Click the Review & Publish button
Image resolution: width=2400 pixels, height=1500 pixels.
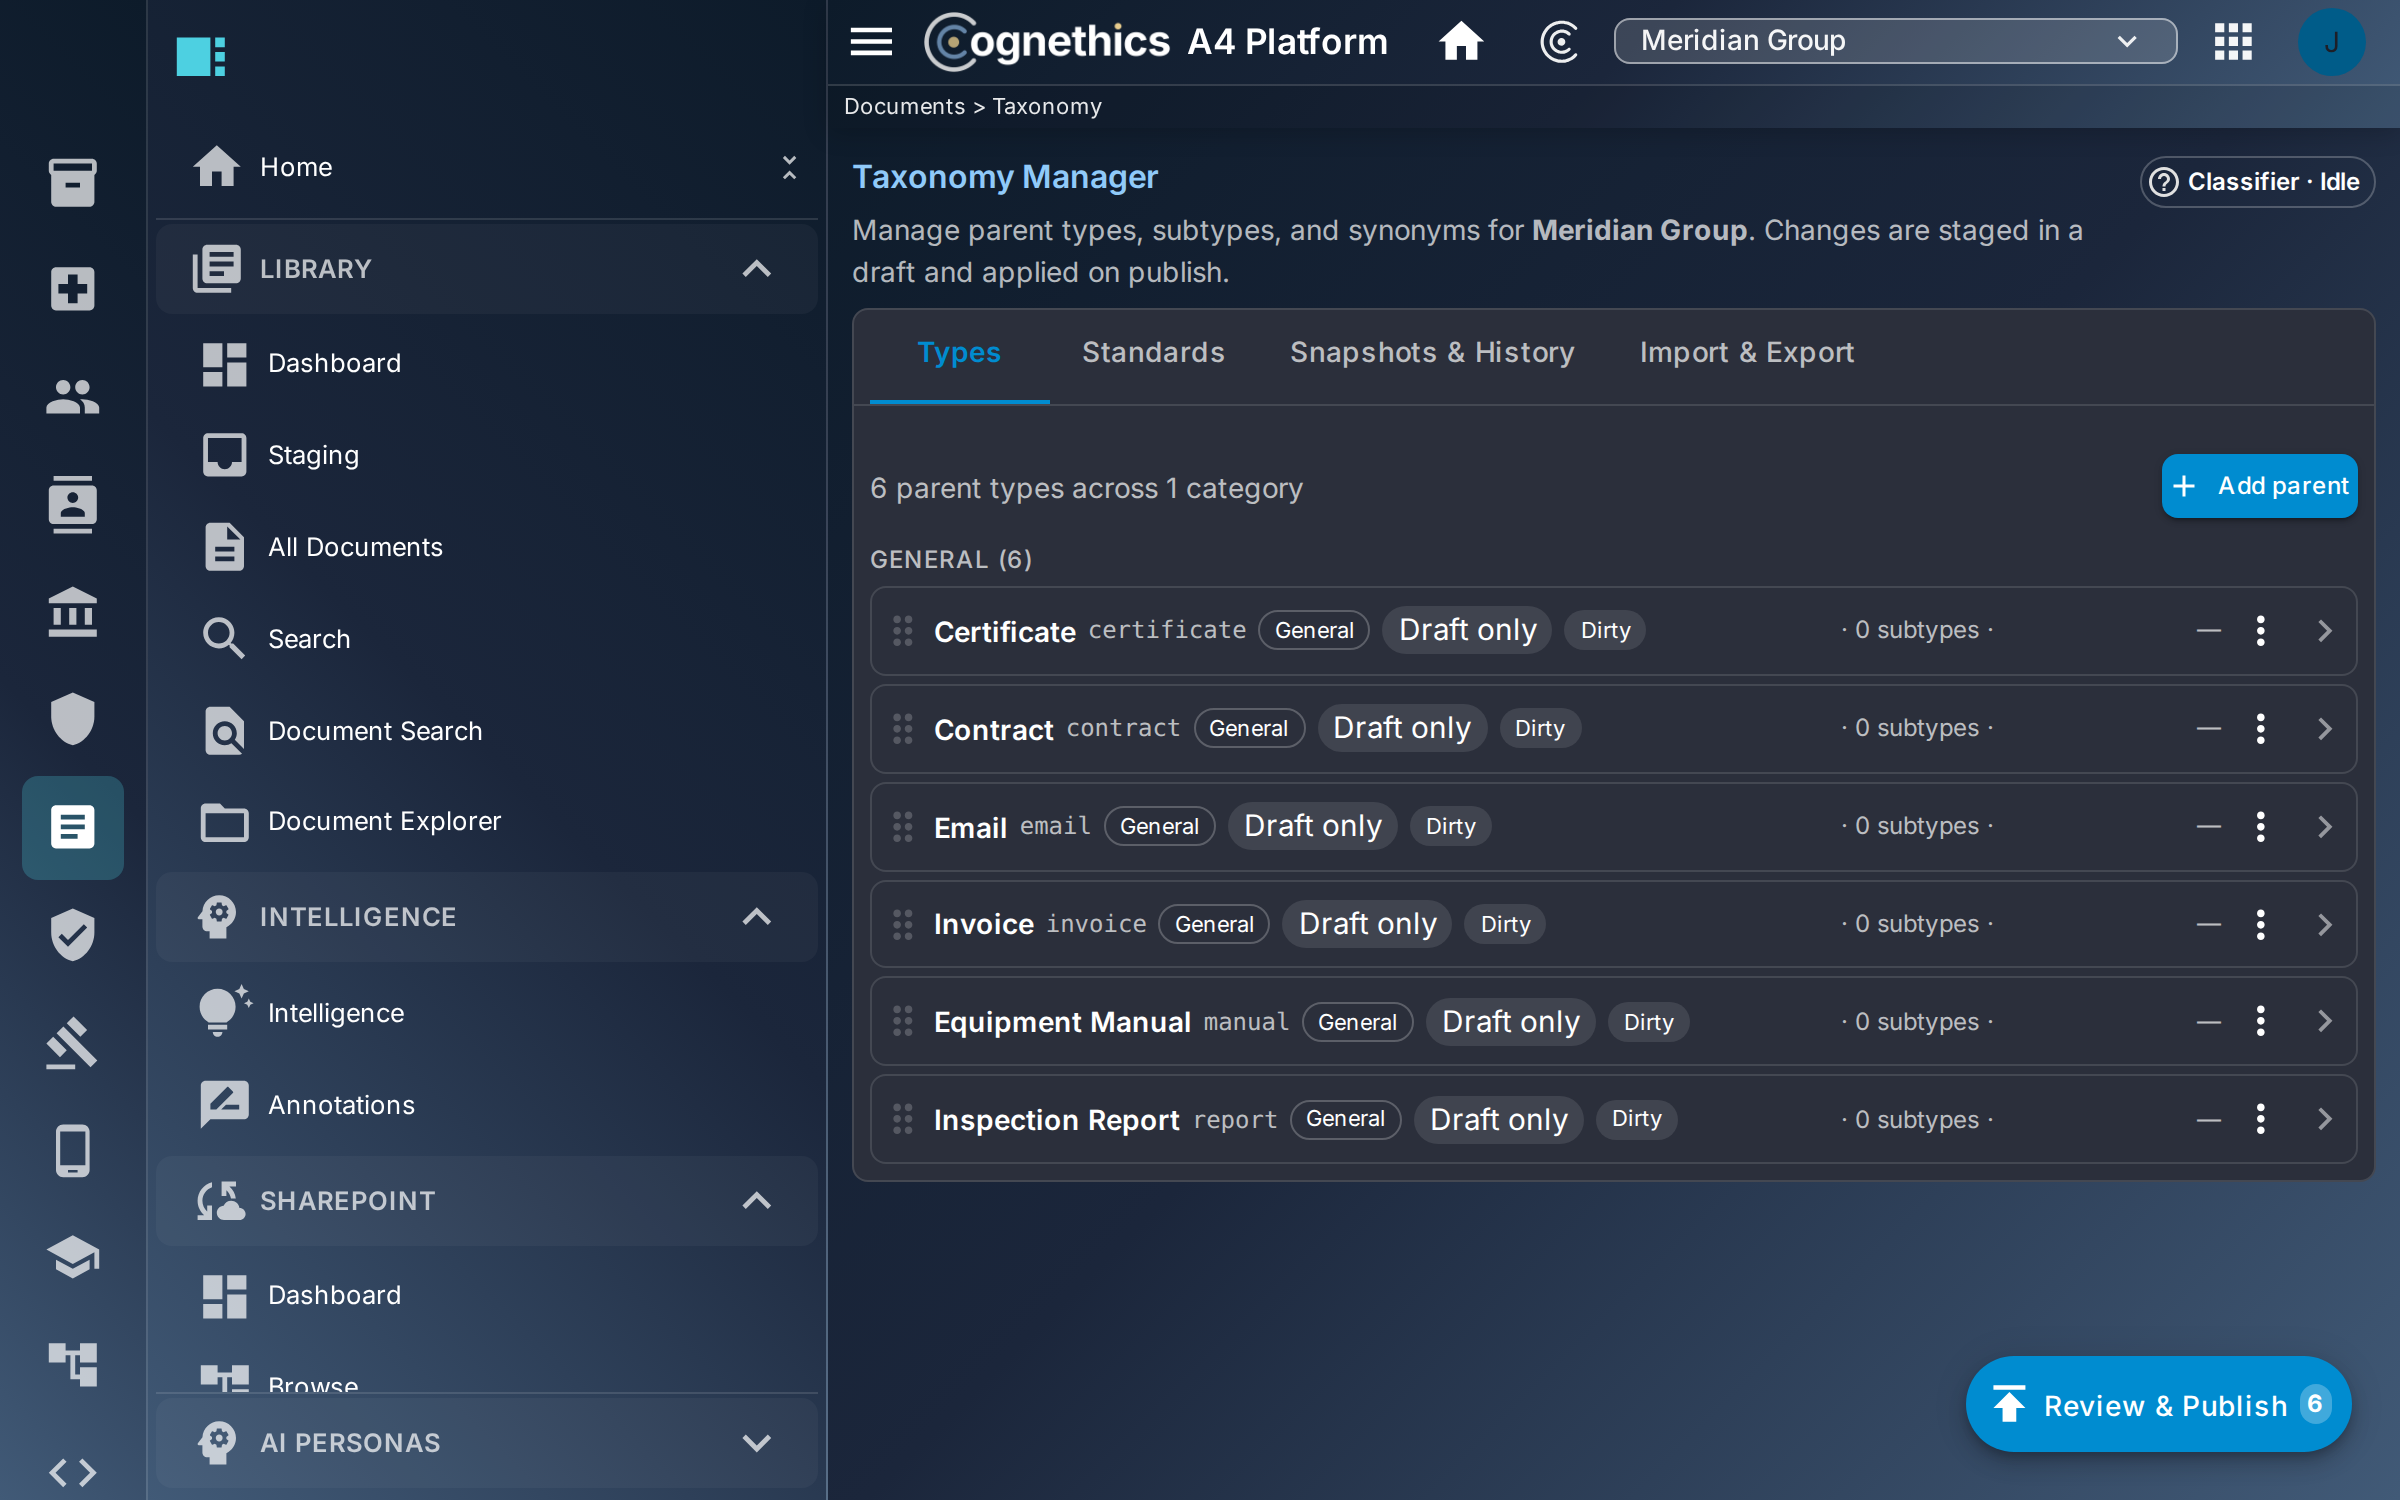tap(2158, 1404)
